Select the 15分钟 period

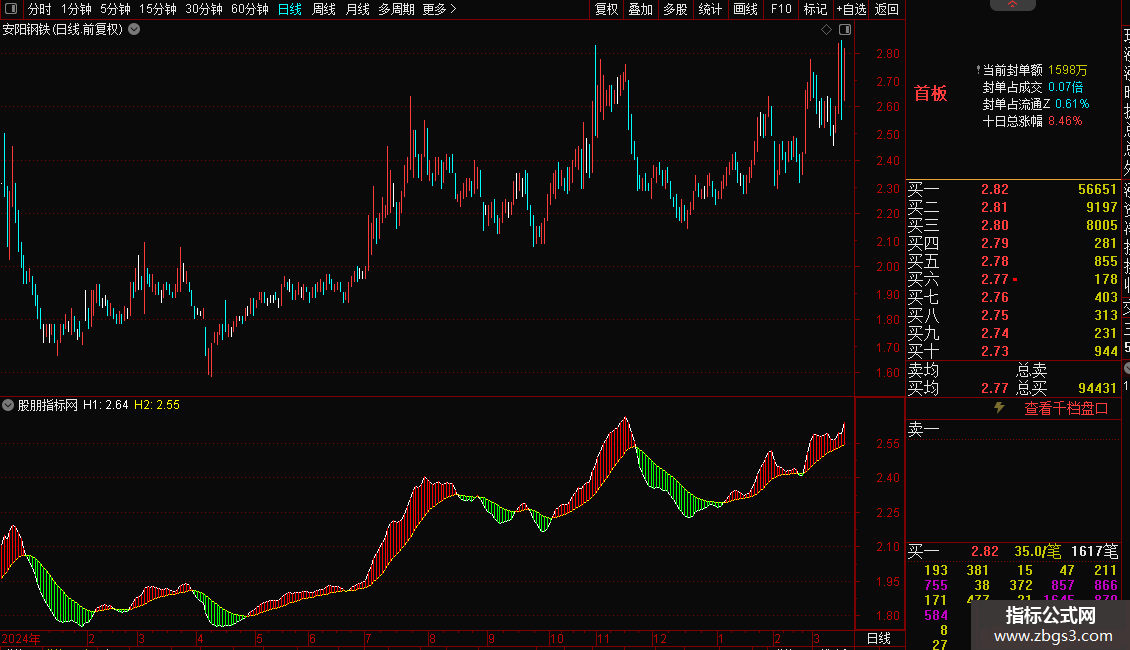[158, 9]
